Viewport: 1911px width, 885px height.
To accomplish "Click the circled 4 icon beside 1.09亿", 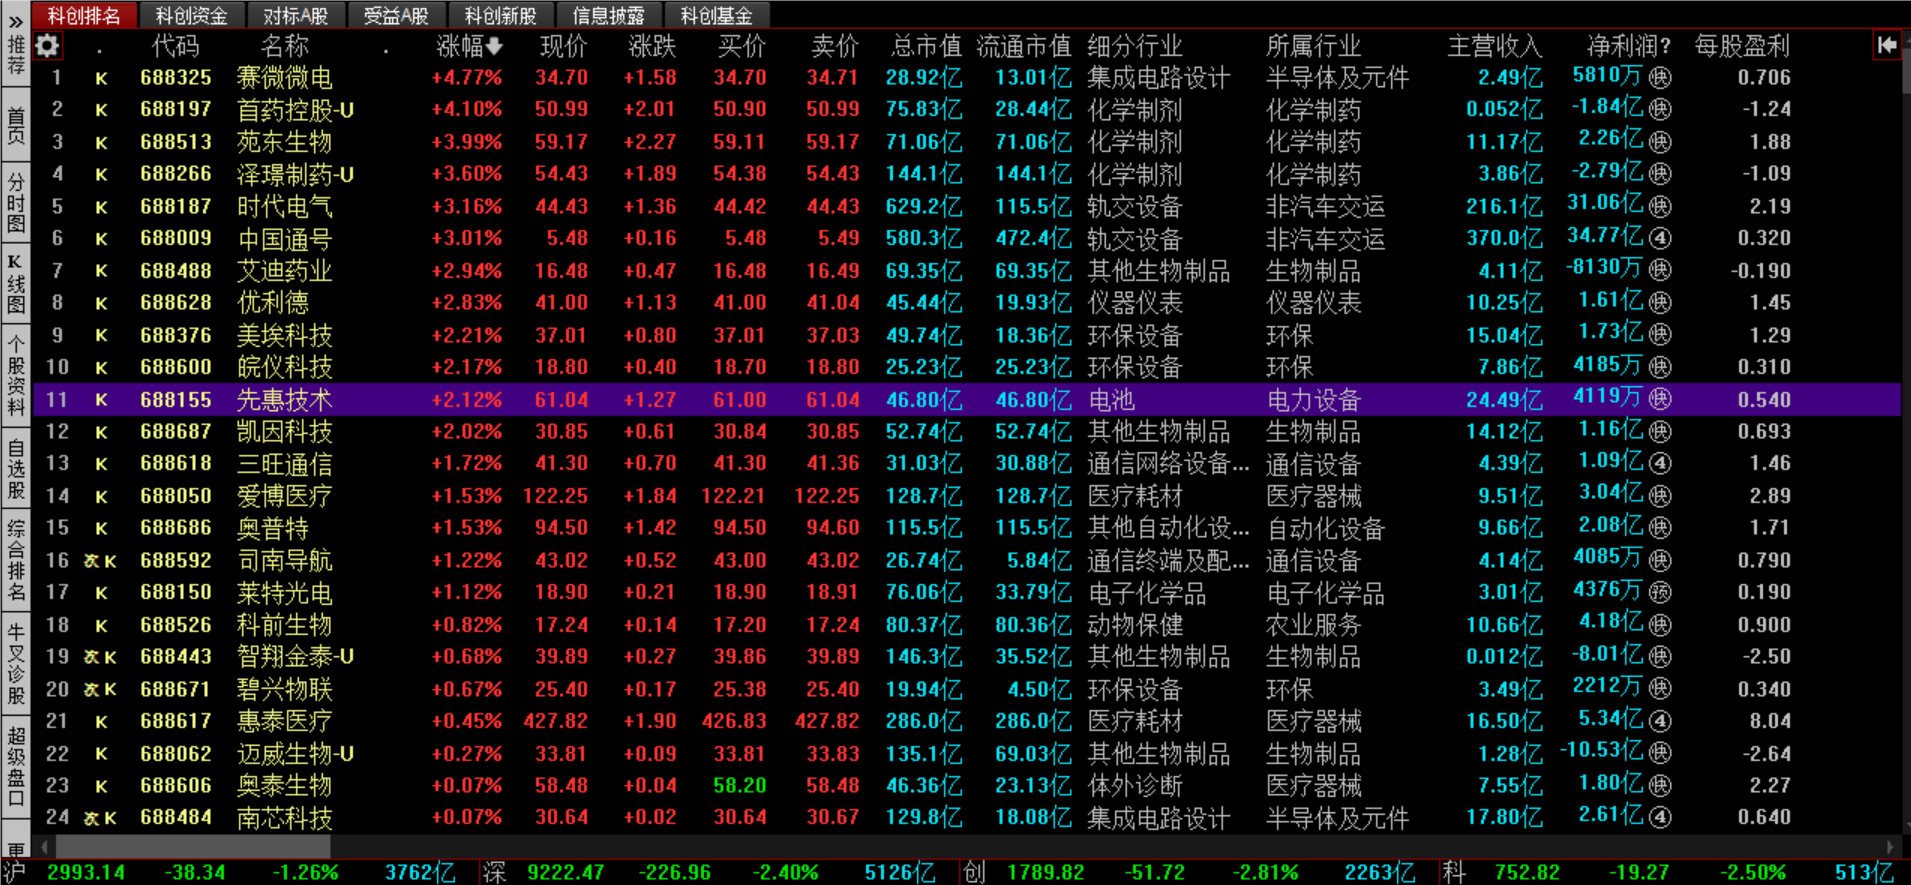I will tap(1660, 463).
